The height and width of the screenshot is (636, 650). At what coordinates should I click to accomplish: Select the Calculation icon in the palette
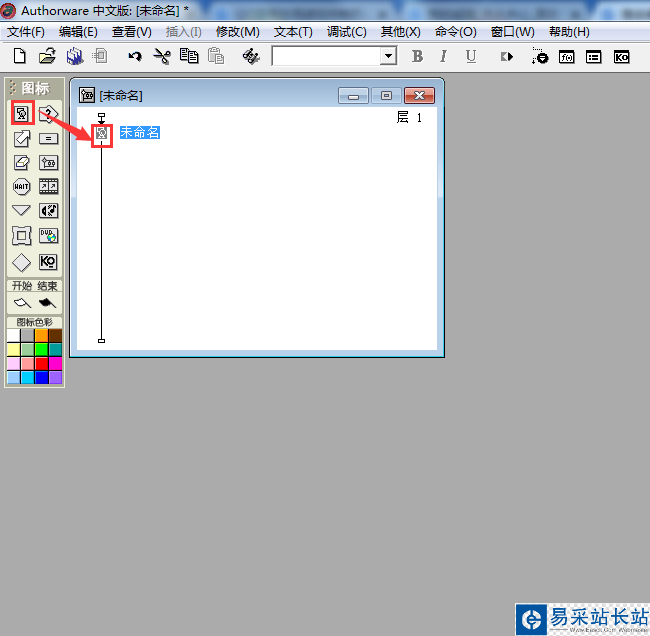(x=49, y=138)
